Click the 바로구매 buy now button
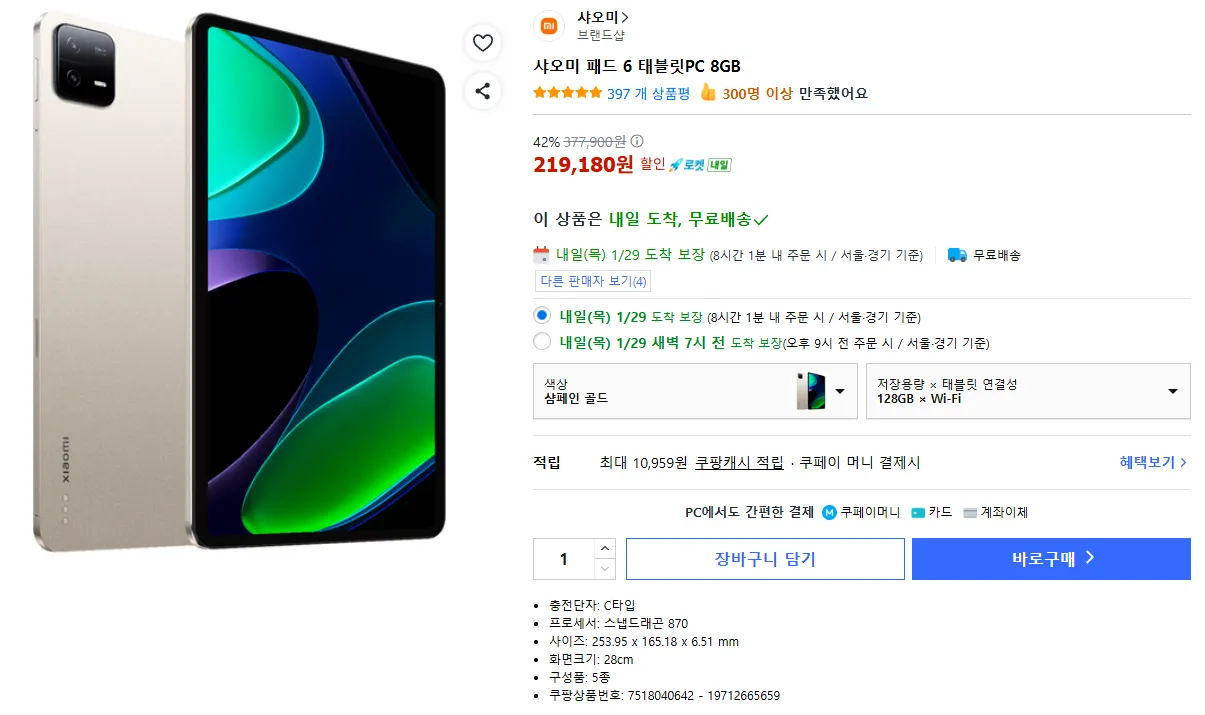This screenshot has height=715, width=1205. pyautogui.click(x=1050, y=559)
